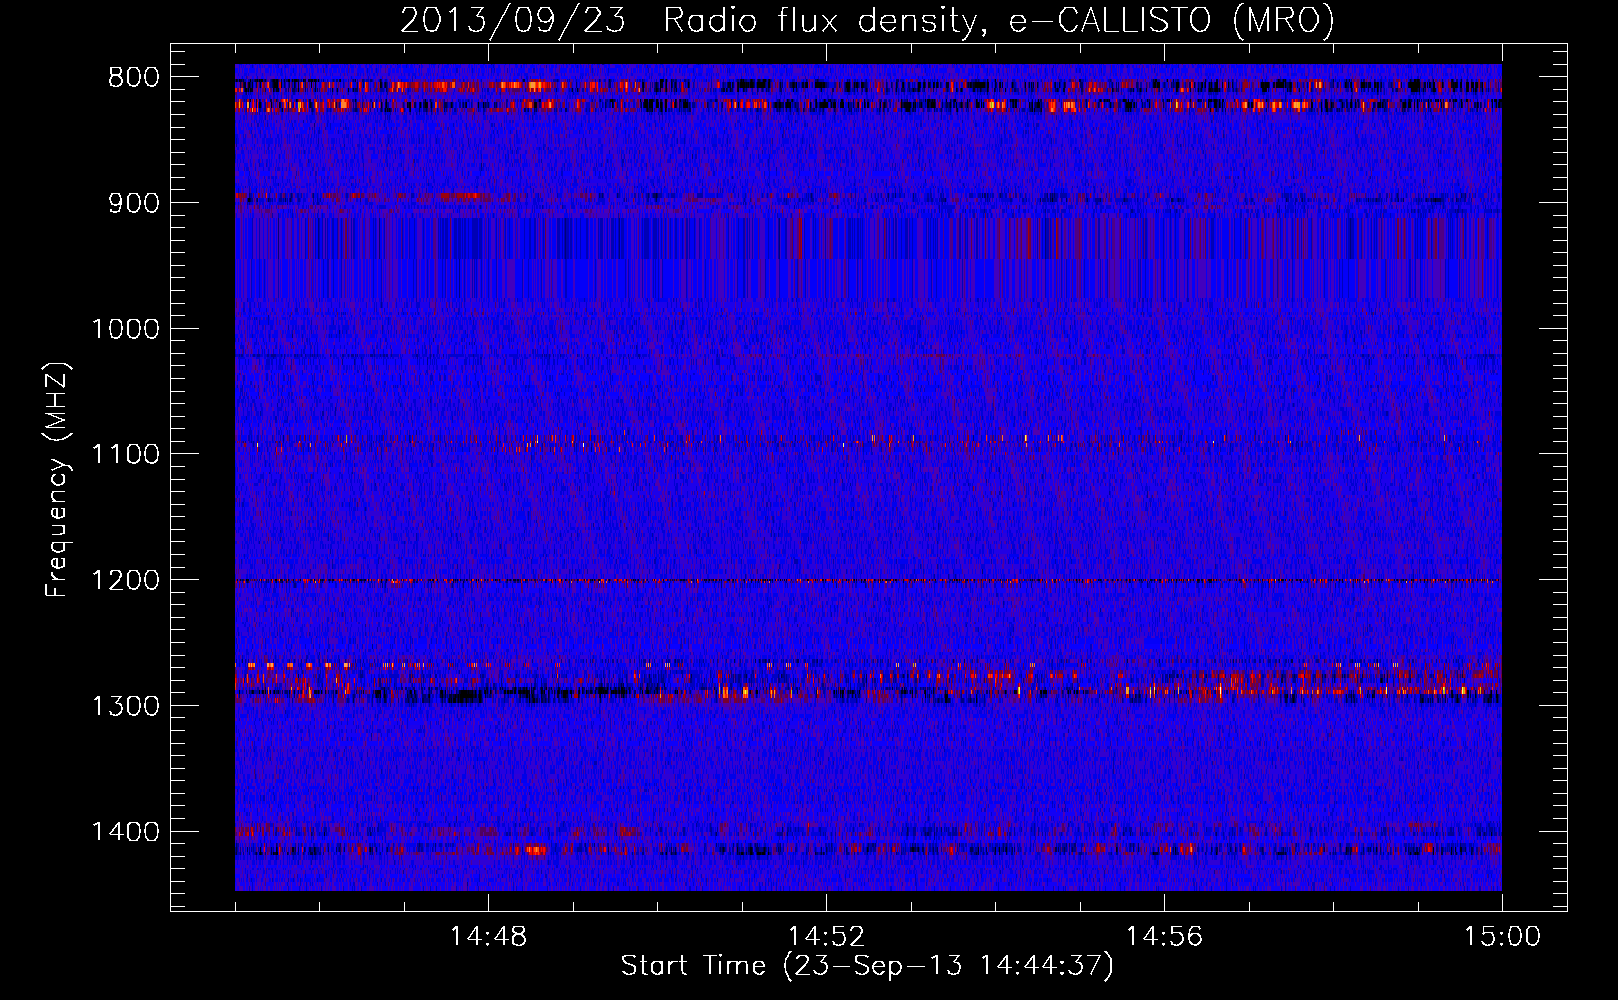This screenshot has height=1000, width=1618.
Task: Select the 14:52 time tick label
Action: tap(826, 937)
